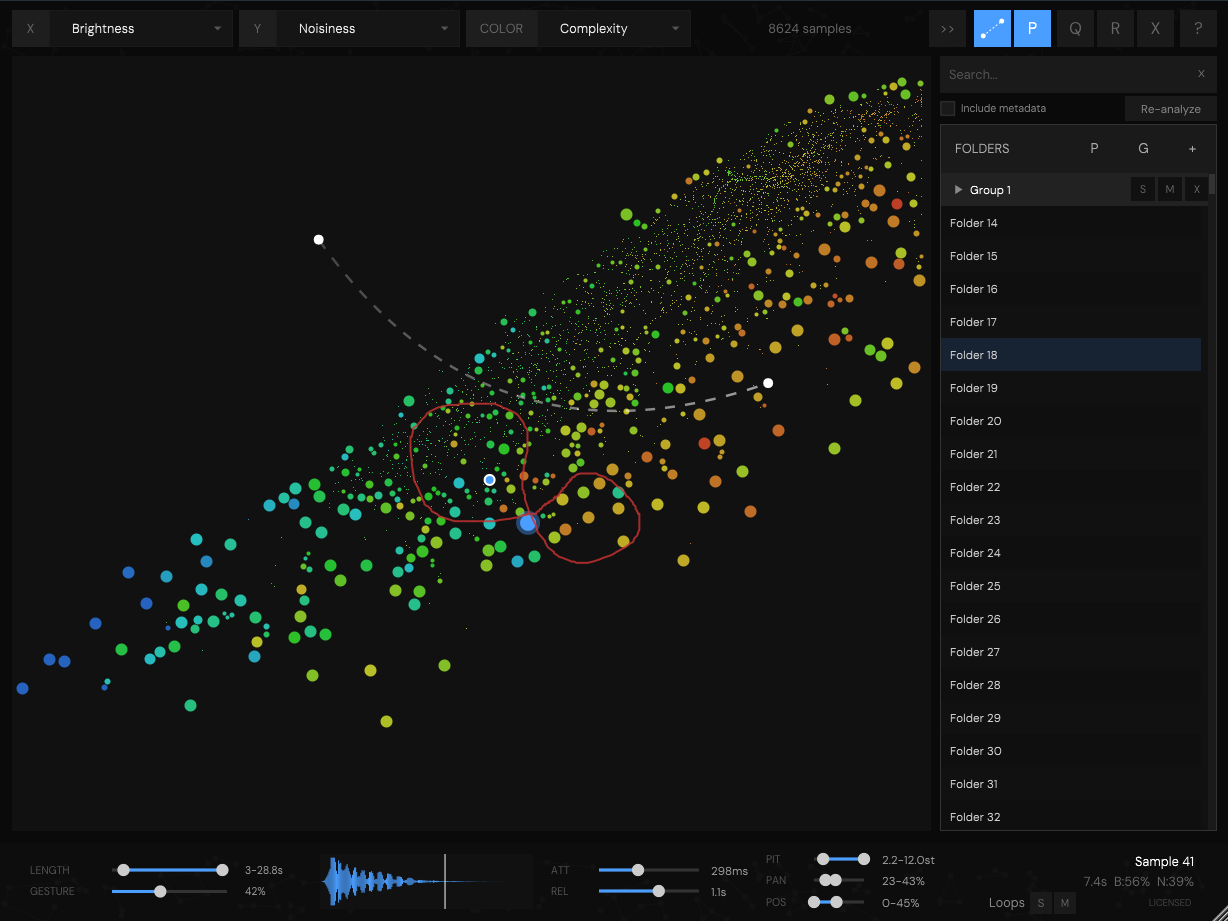Open the Y axis Noisiness dropdown
Image resolution: width=1228 pixels, height=921 pixels.
click(368, 29)
